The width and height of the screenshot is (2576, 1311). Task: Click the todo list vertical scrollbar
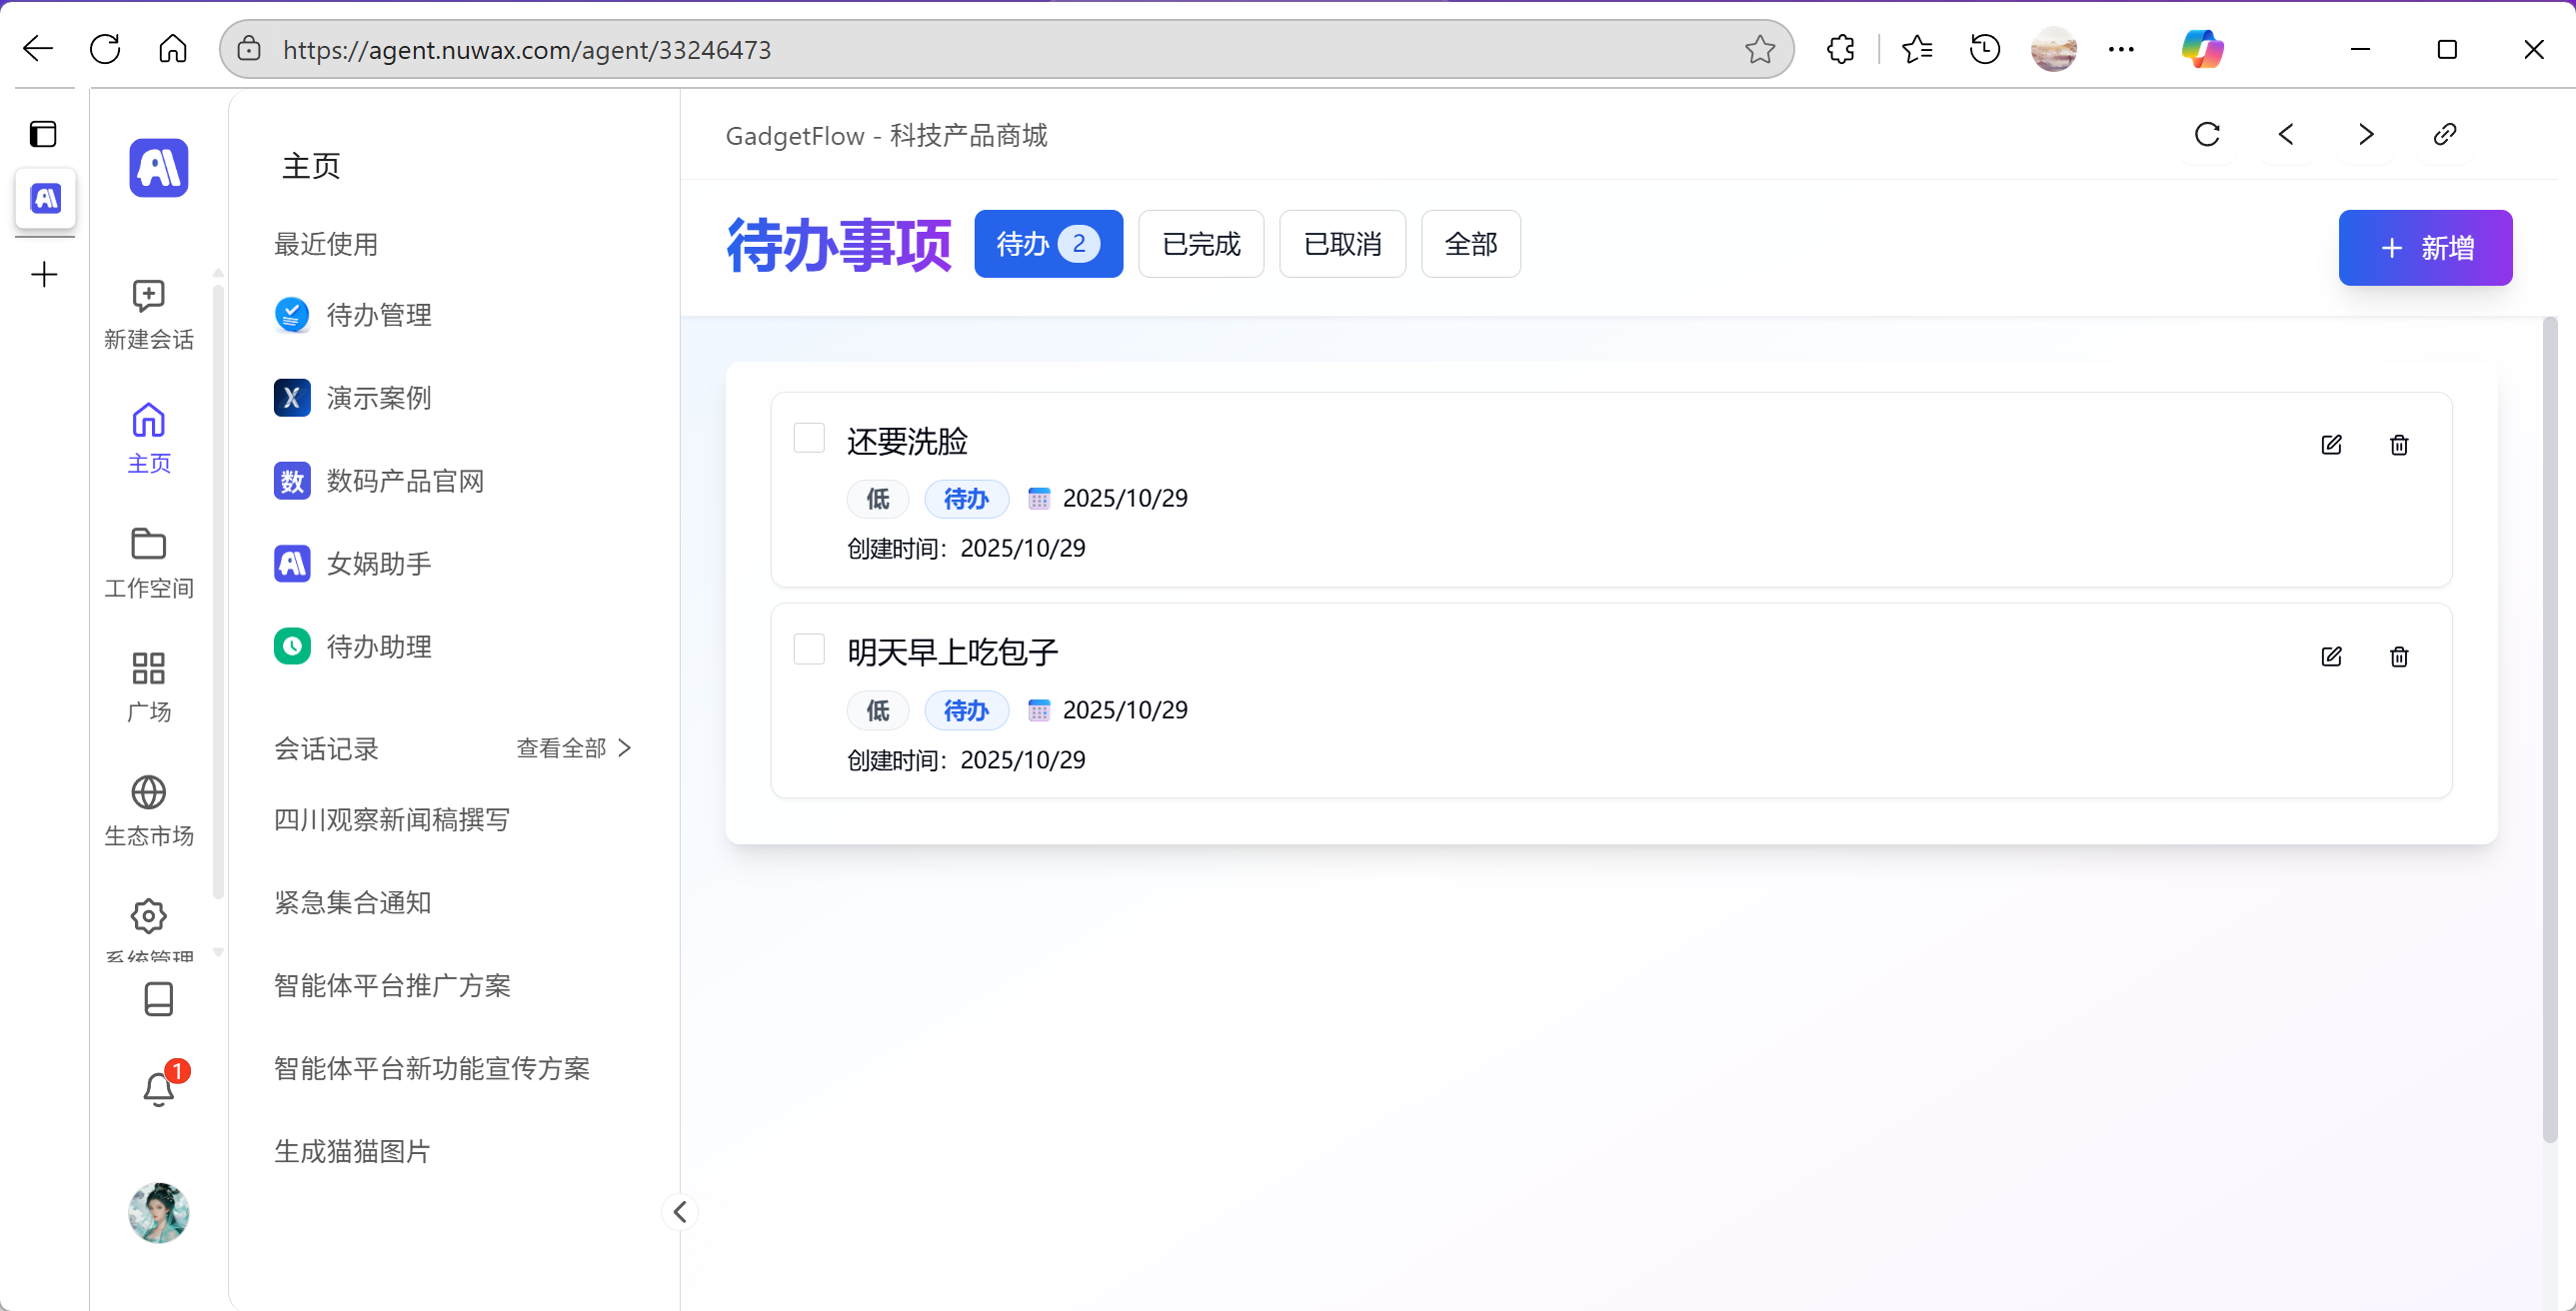[2549, 730]
